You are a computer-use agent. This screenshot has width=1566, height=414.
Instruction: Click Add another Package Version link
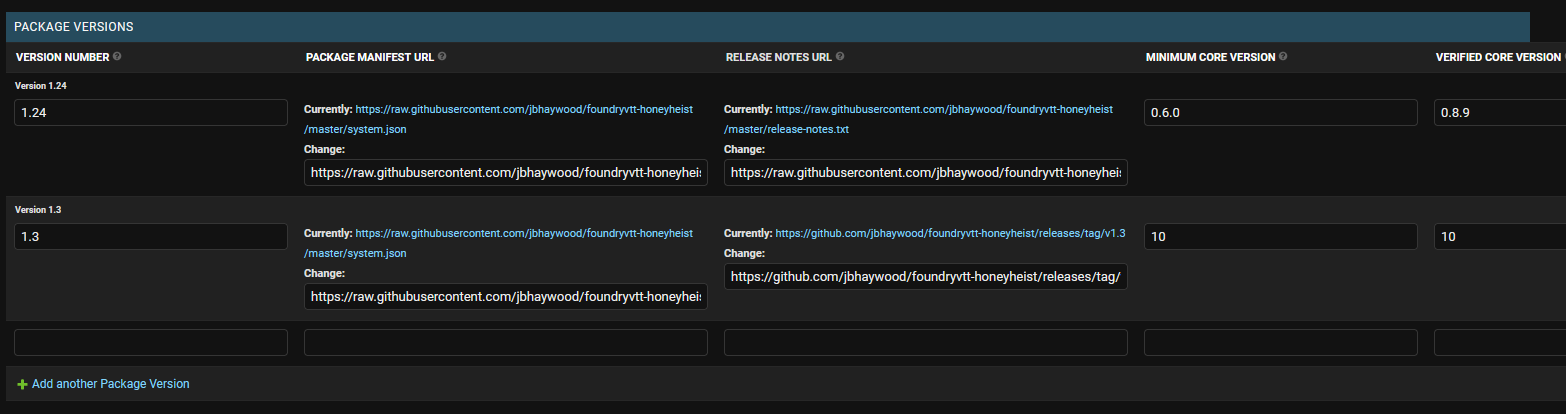point(110,384)
